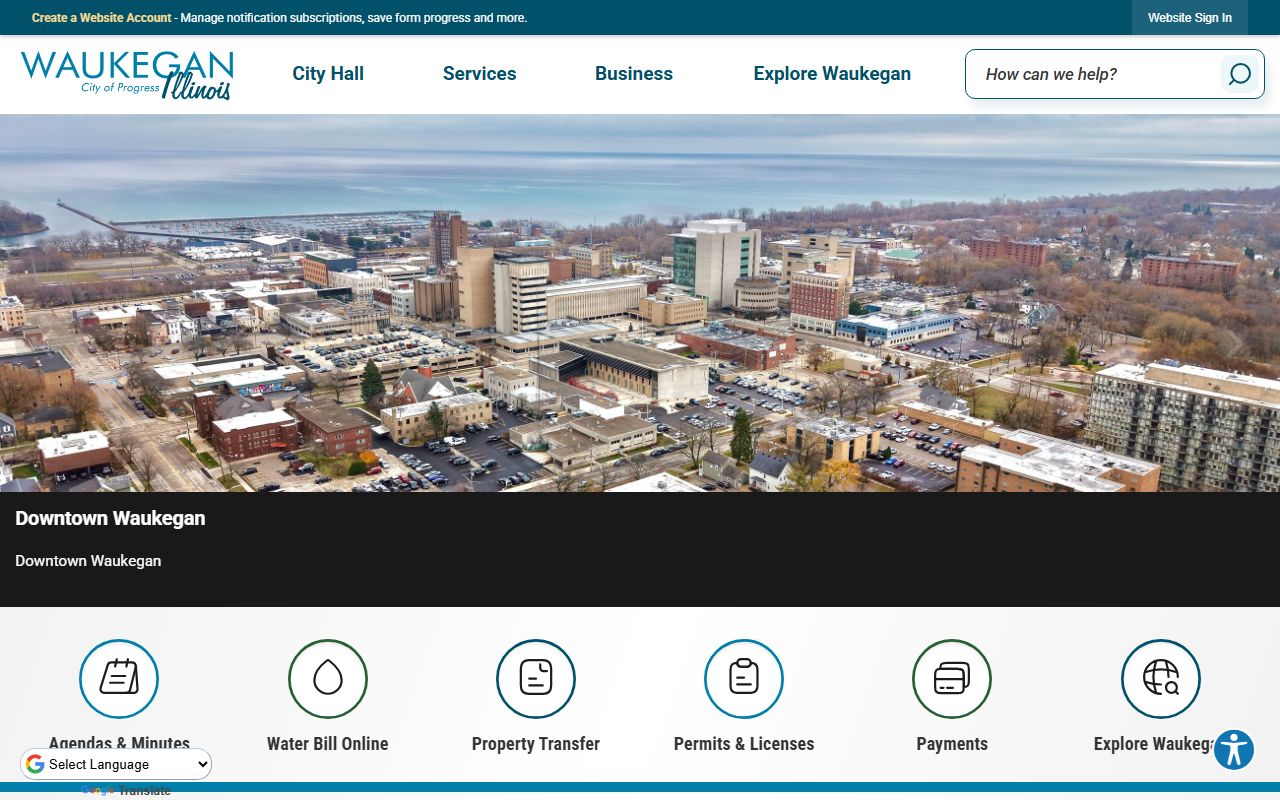Click the Water Bill Online droplet icon
This screenshot has height=800, width=1280.
click(328, 679)
